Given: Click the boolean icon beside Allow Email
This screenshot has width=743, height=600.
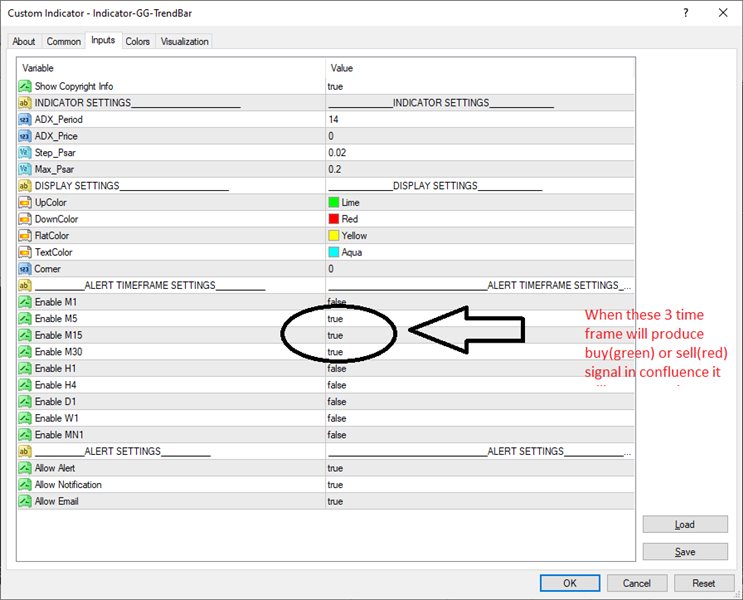Looking at the screenshot, I should coord(25,501).
